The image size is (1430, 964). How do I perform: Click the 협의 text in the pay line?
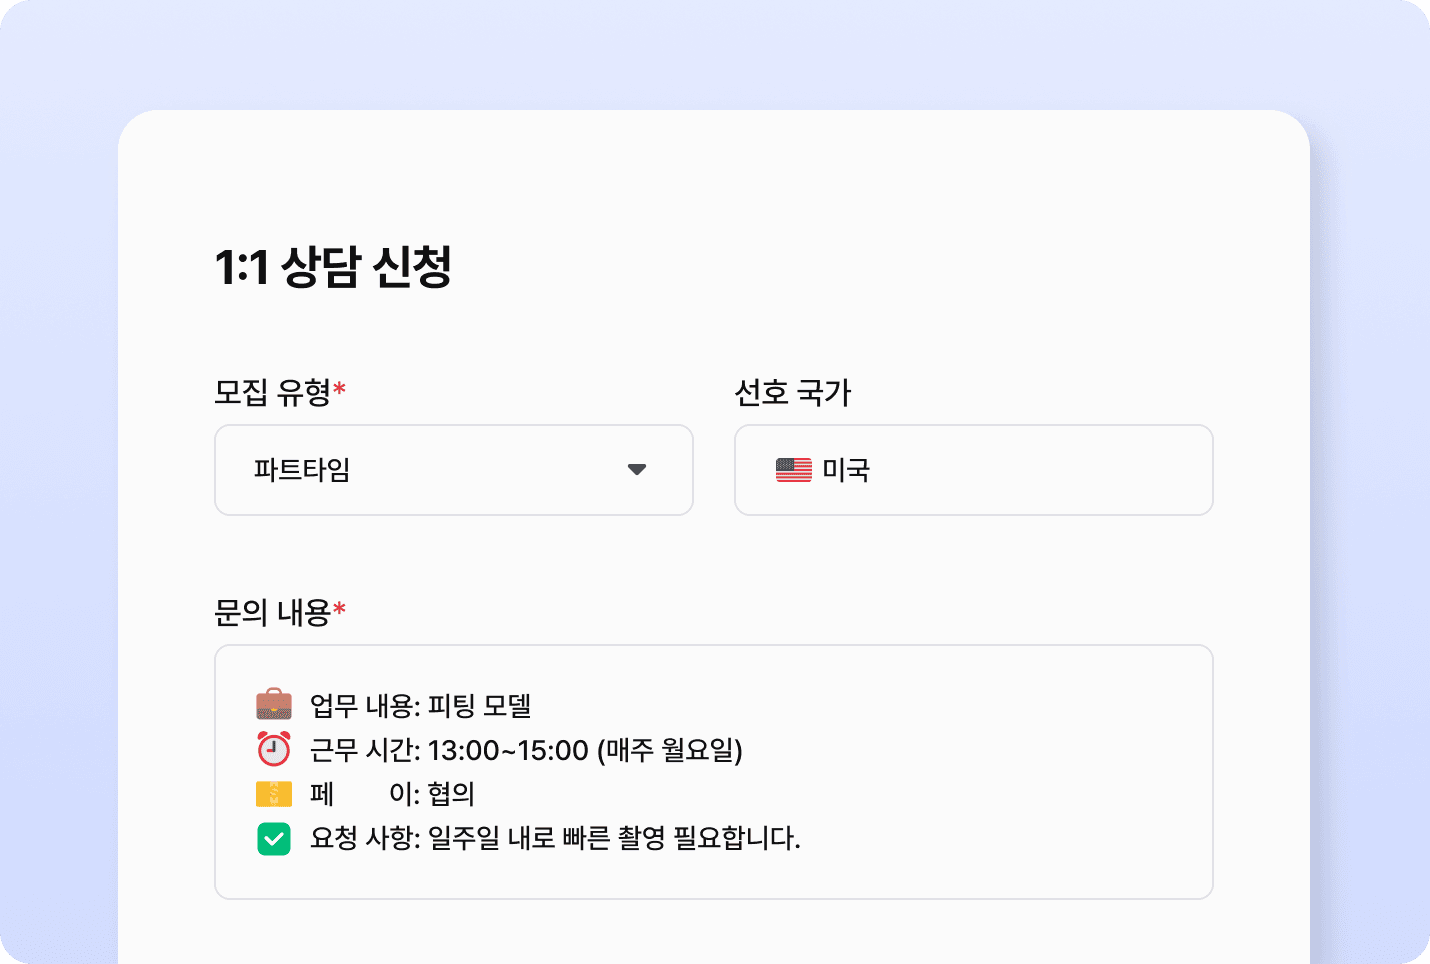(x=451, y=794)
